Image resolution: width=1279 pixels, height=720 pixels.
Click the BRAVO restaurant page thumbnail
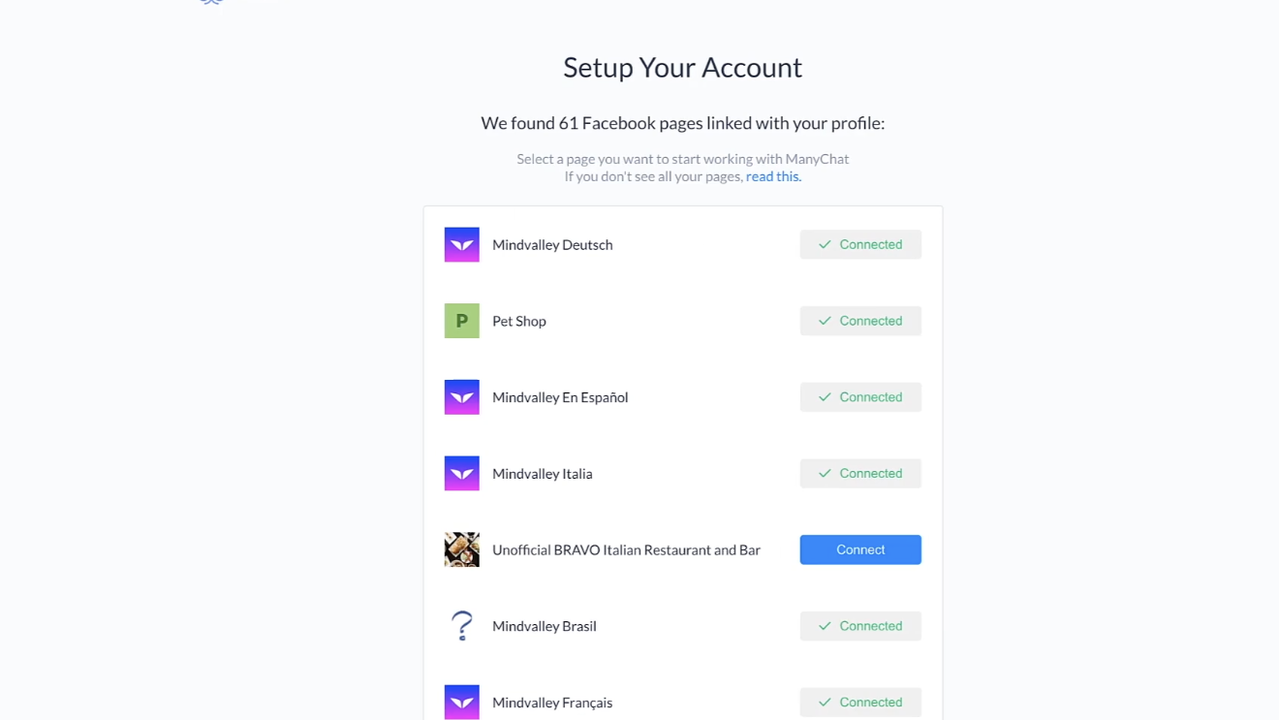(x=461, y=549)
